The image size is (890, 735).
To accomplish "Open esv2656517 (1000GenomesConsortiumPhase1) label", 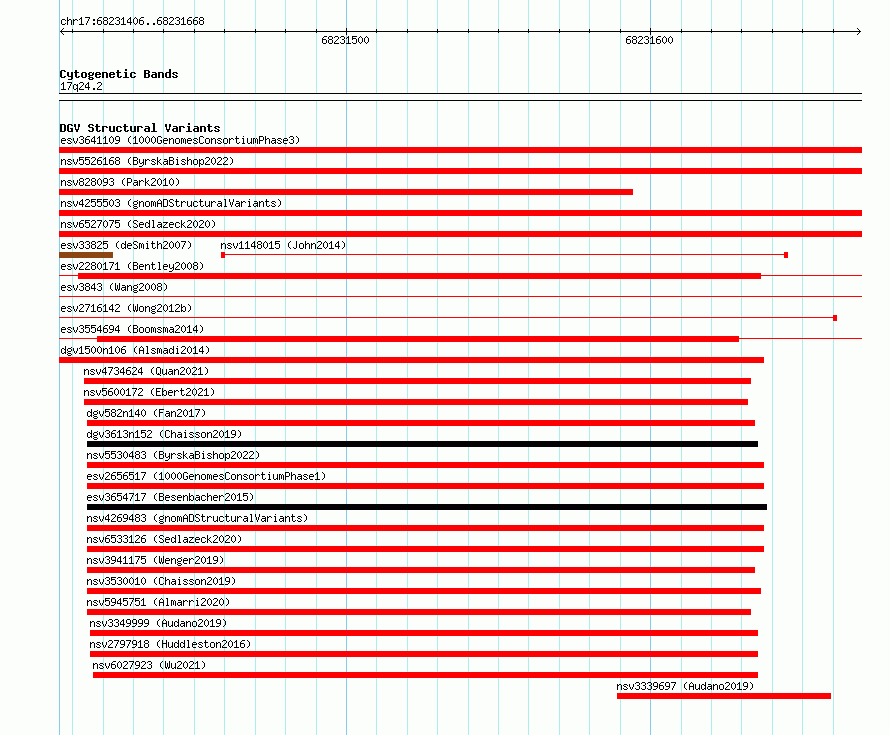I will [x=206, y=476].
